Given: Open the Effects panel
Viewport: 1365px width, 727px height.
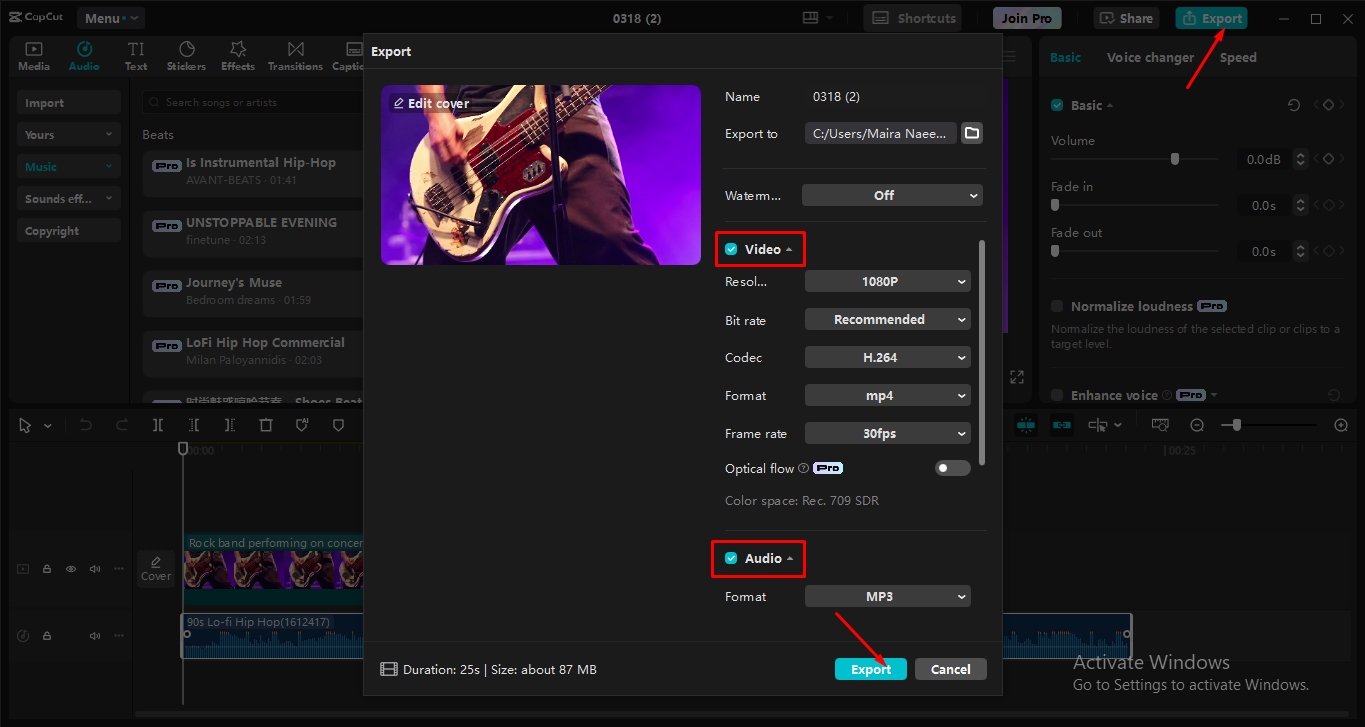Looking at the screenshot, I should [237, 55].
